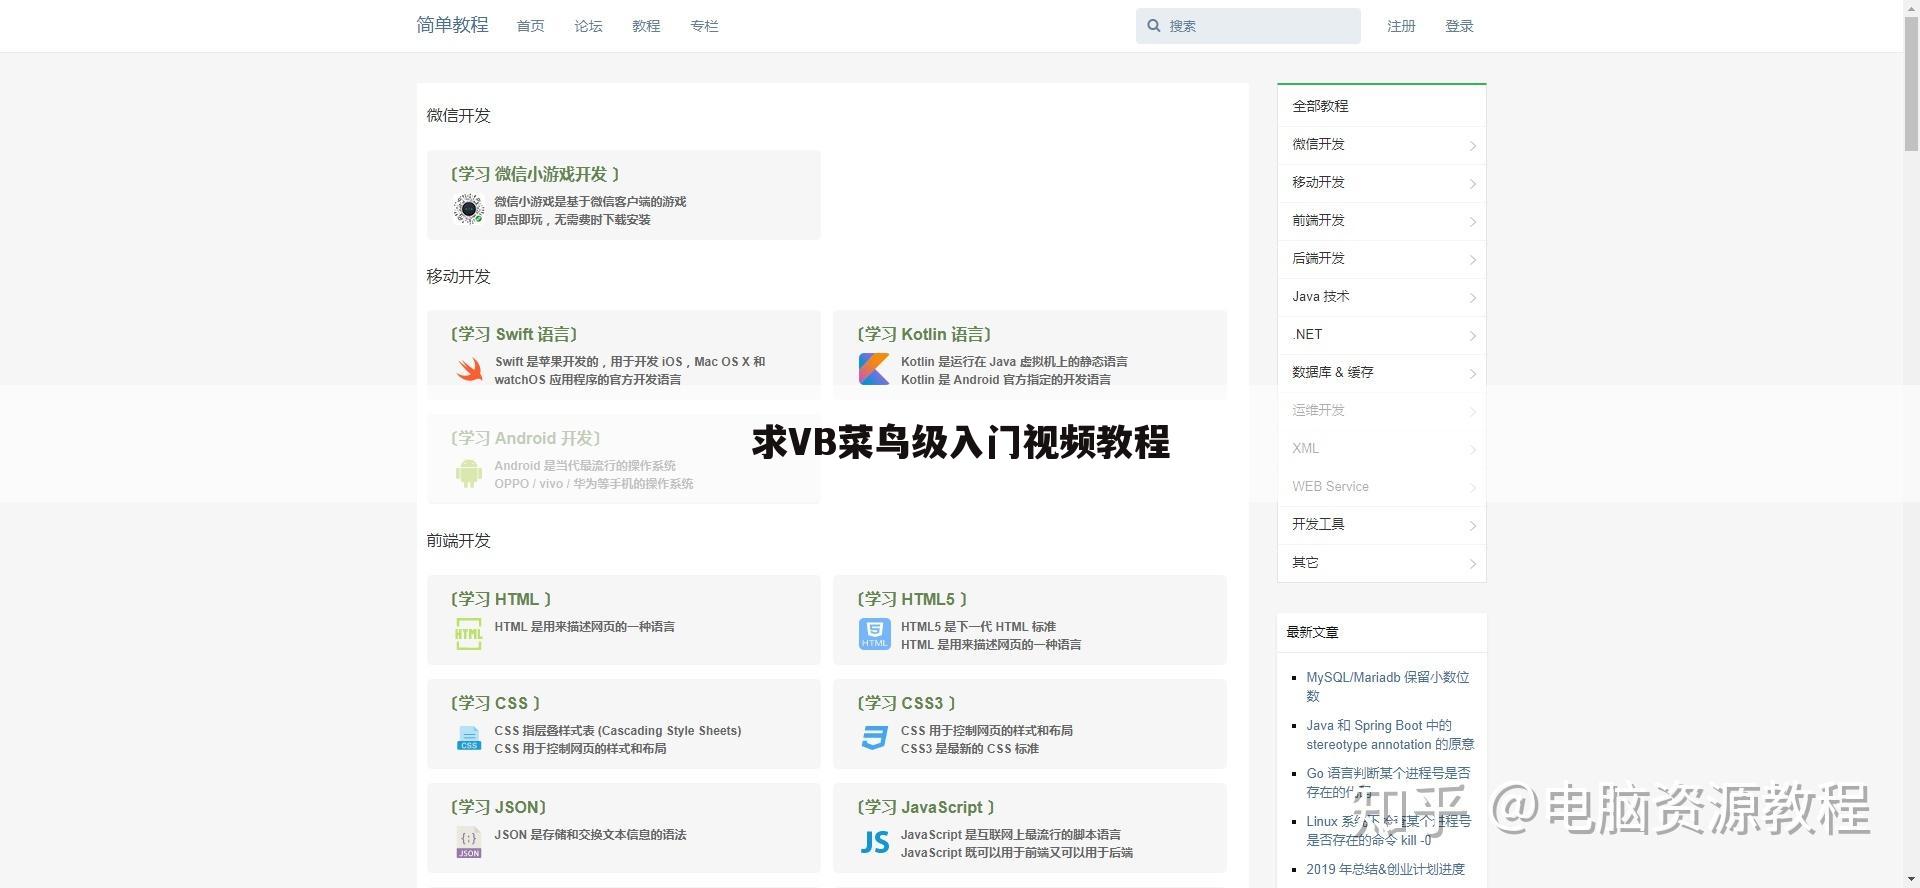Expand 数据库 & 缓存 sidebar chevron
This screenshot has width=1920, height=888.
coord(1472,374)
